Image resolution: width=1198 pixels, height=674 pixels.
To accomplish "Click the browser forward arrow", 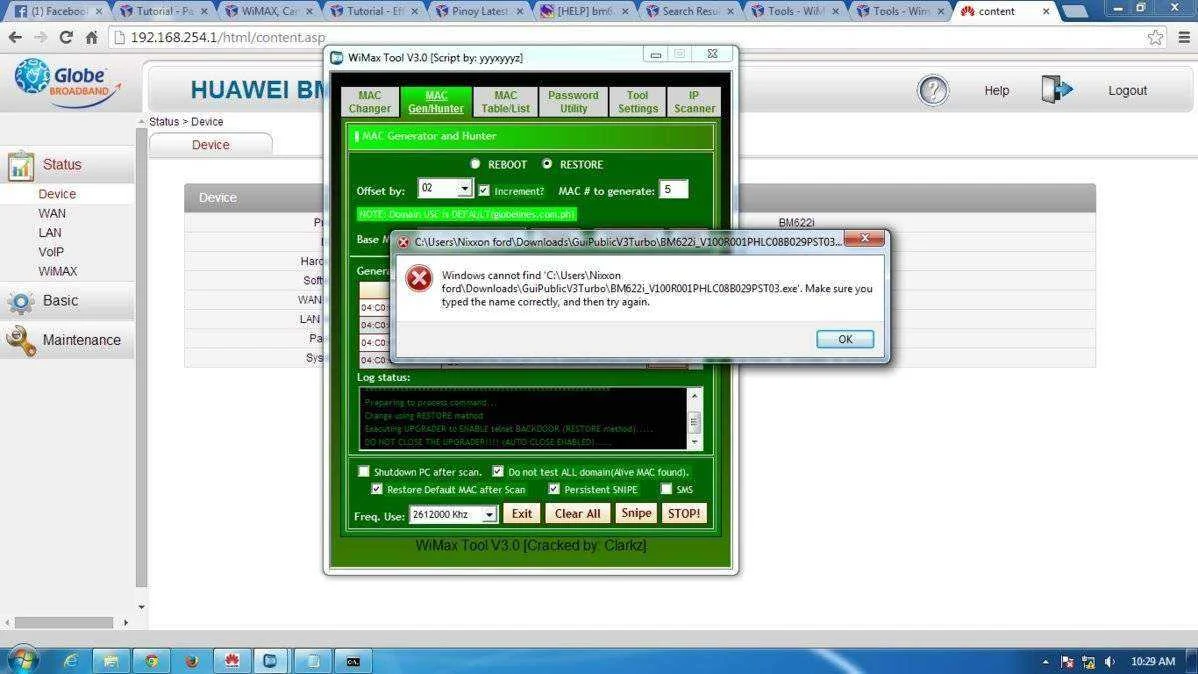I will 40,37.
